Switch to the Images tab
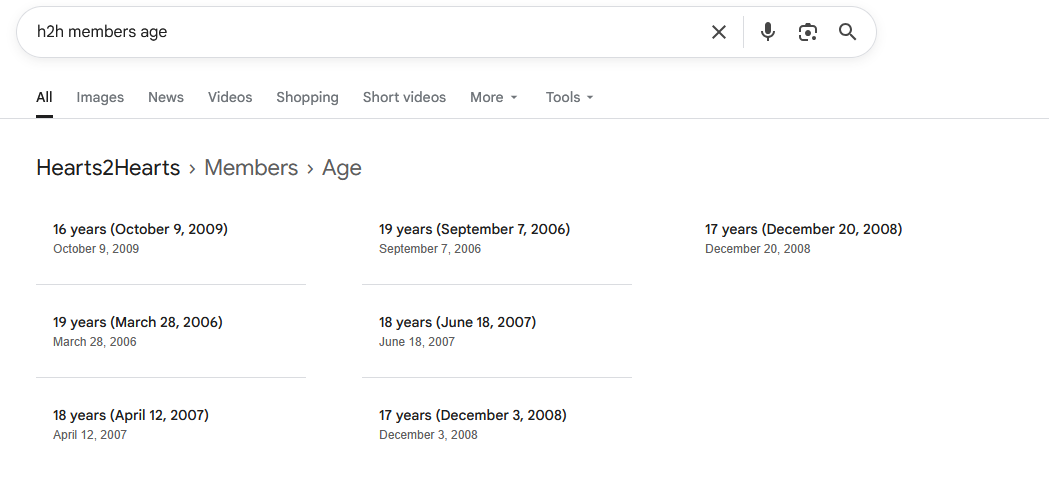Viewport: 1049px width, 502px height. coord(100,98)
